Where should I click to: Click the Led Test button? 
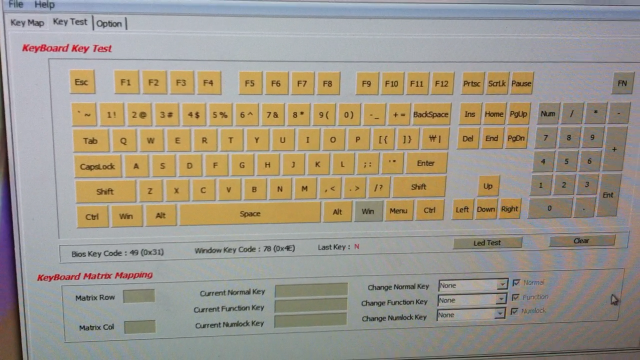click(487, 243)
